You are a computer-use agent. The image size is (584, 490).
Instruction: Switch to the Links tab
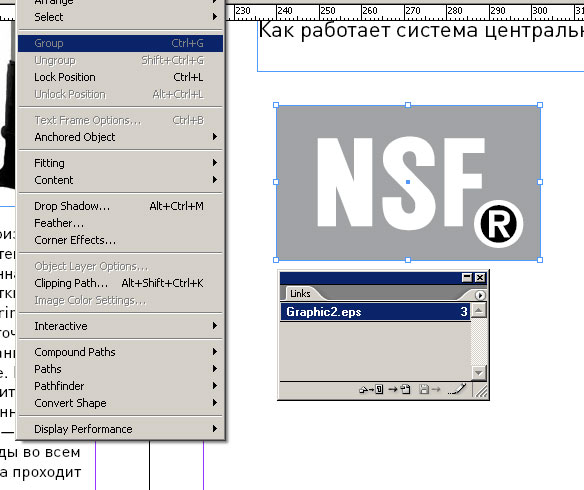[300, 293]
